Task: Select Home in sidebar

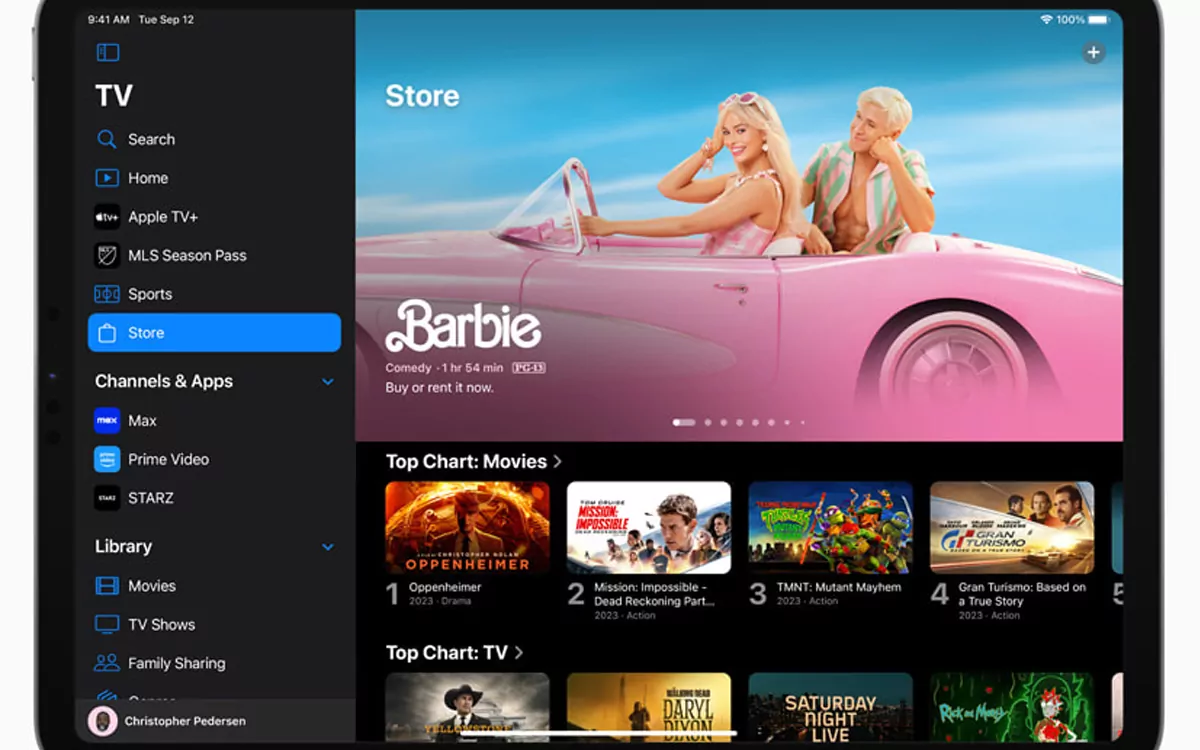Action: click(x=214, y=178)
